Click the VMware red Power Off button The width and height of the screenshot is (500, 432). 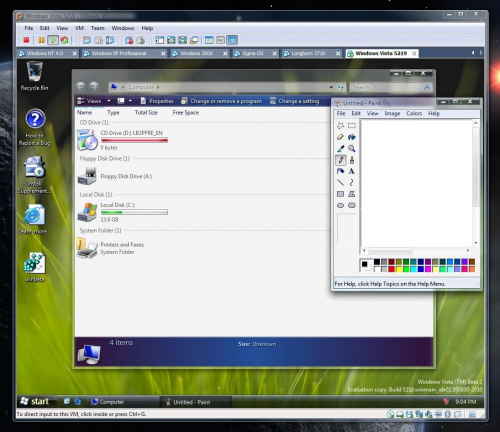pyautogui.click(x=26, y=40)
